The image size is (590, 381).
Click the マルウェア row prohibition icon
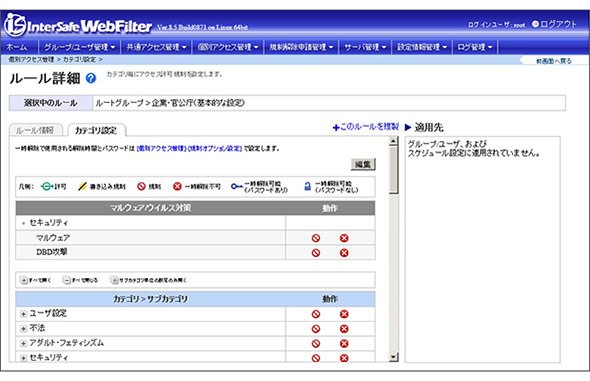tap(316, 238)
